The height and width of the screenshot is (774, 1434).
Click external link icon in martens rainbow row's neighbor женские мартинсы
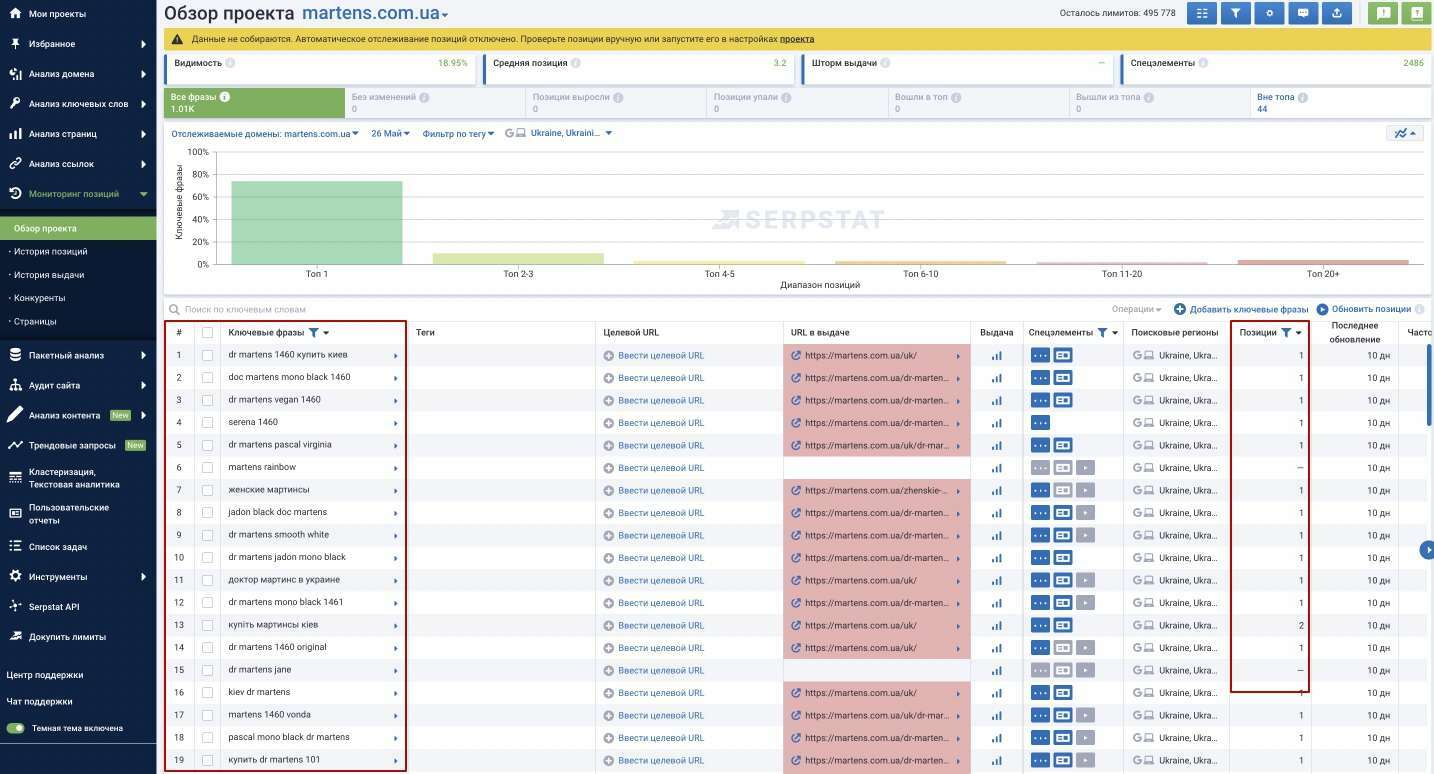[796, 490]
